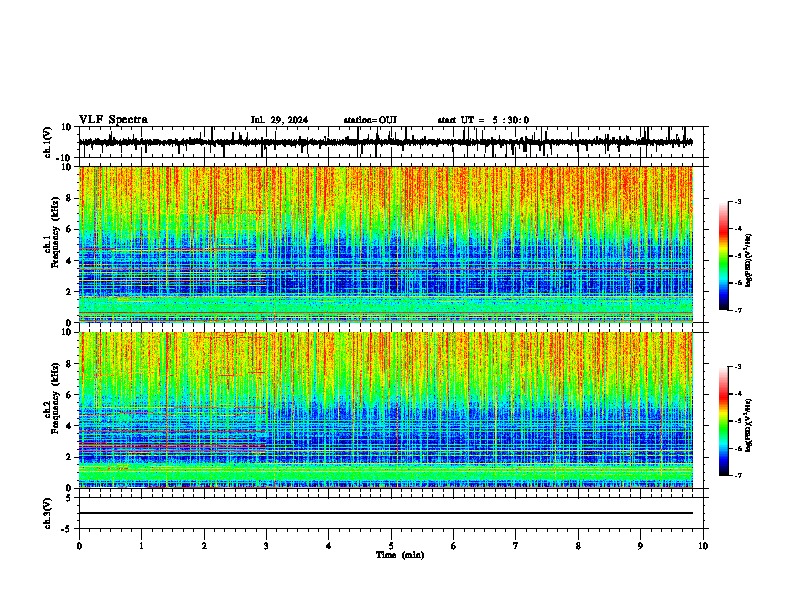Click the time-axis tick label "1"
The height and width of the screenshot is (612, 792).
pos(141,546)
